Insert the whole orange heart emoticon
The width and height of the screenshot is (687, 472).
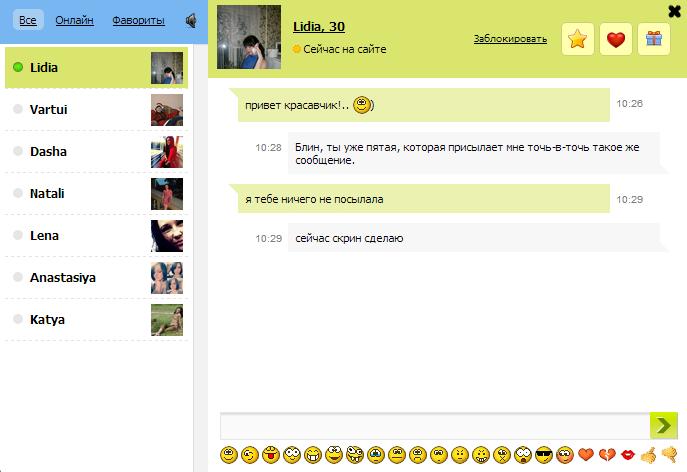pos(586,455)
